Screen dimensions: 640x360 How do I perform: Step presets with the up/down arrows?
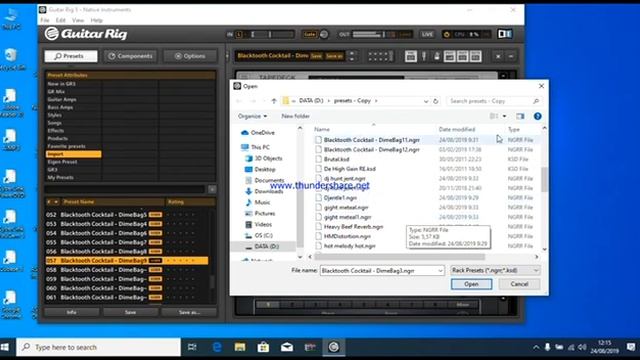(352, 56)
